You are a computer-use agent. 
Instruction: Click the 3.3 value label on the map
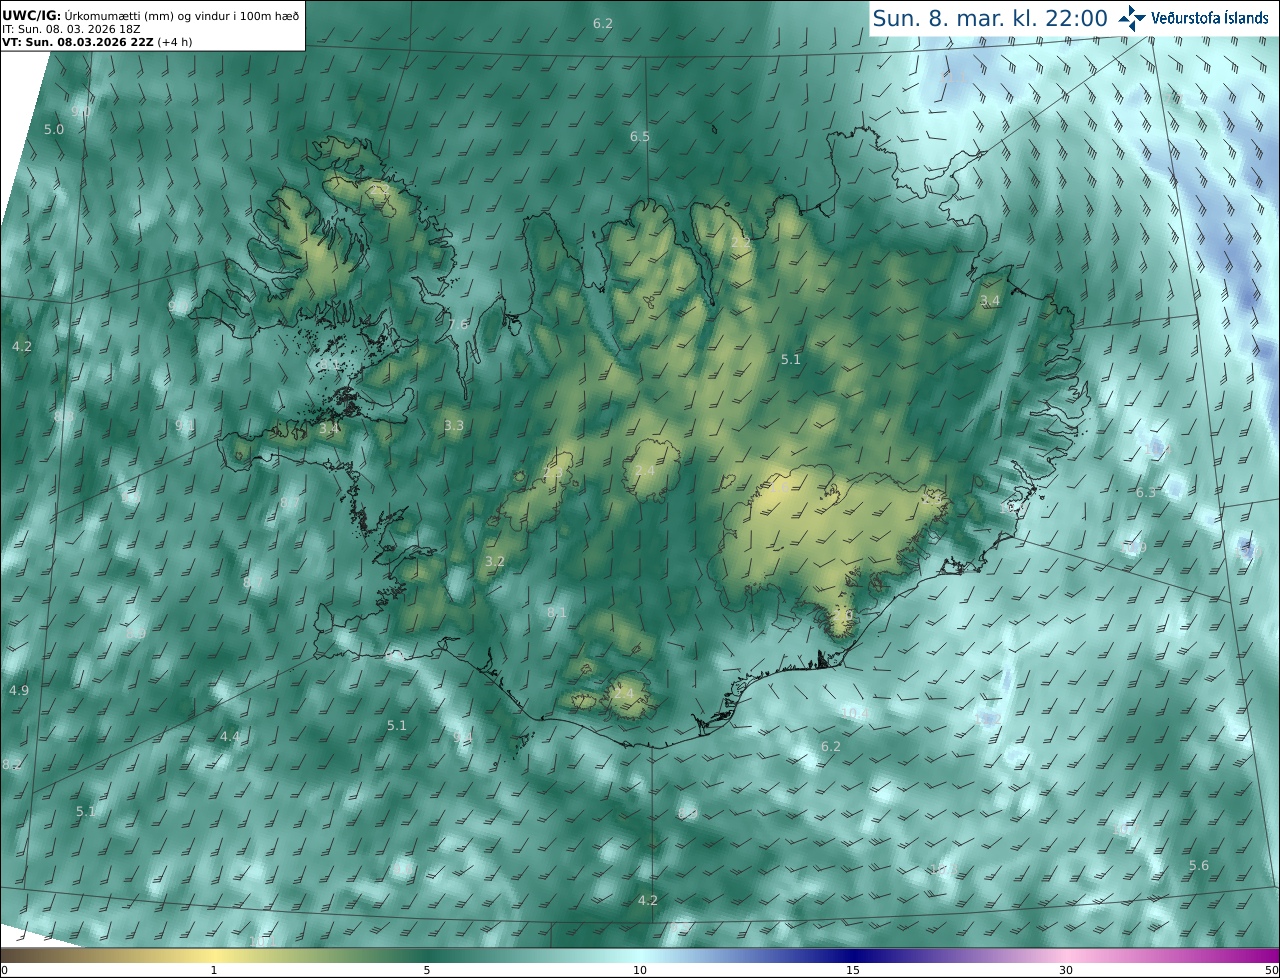(x=454, y=426)
